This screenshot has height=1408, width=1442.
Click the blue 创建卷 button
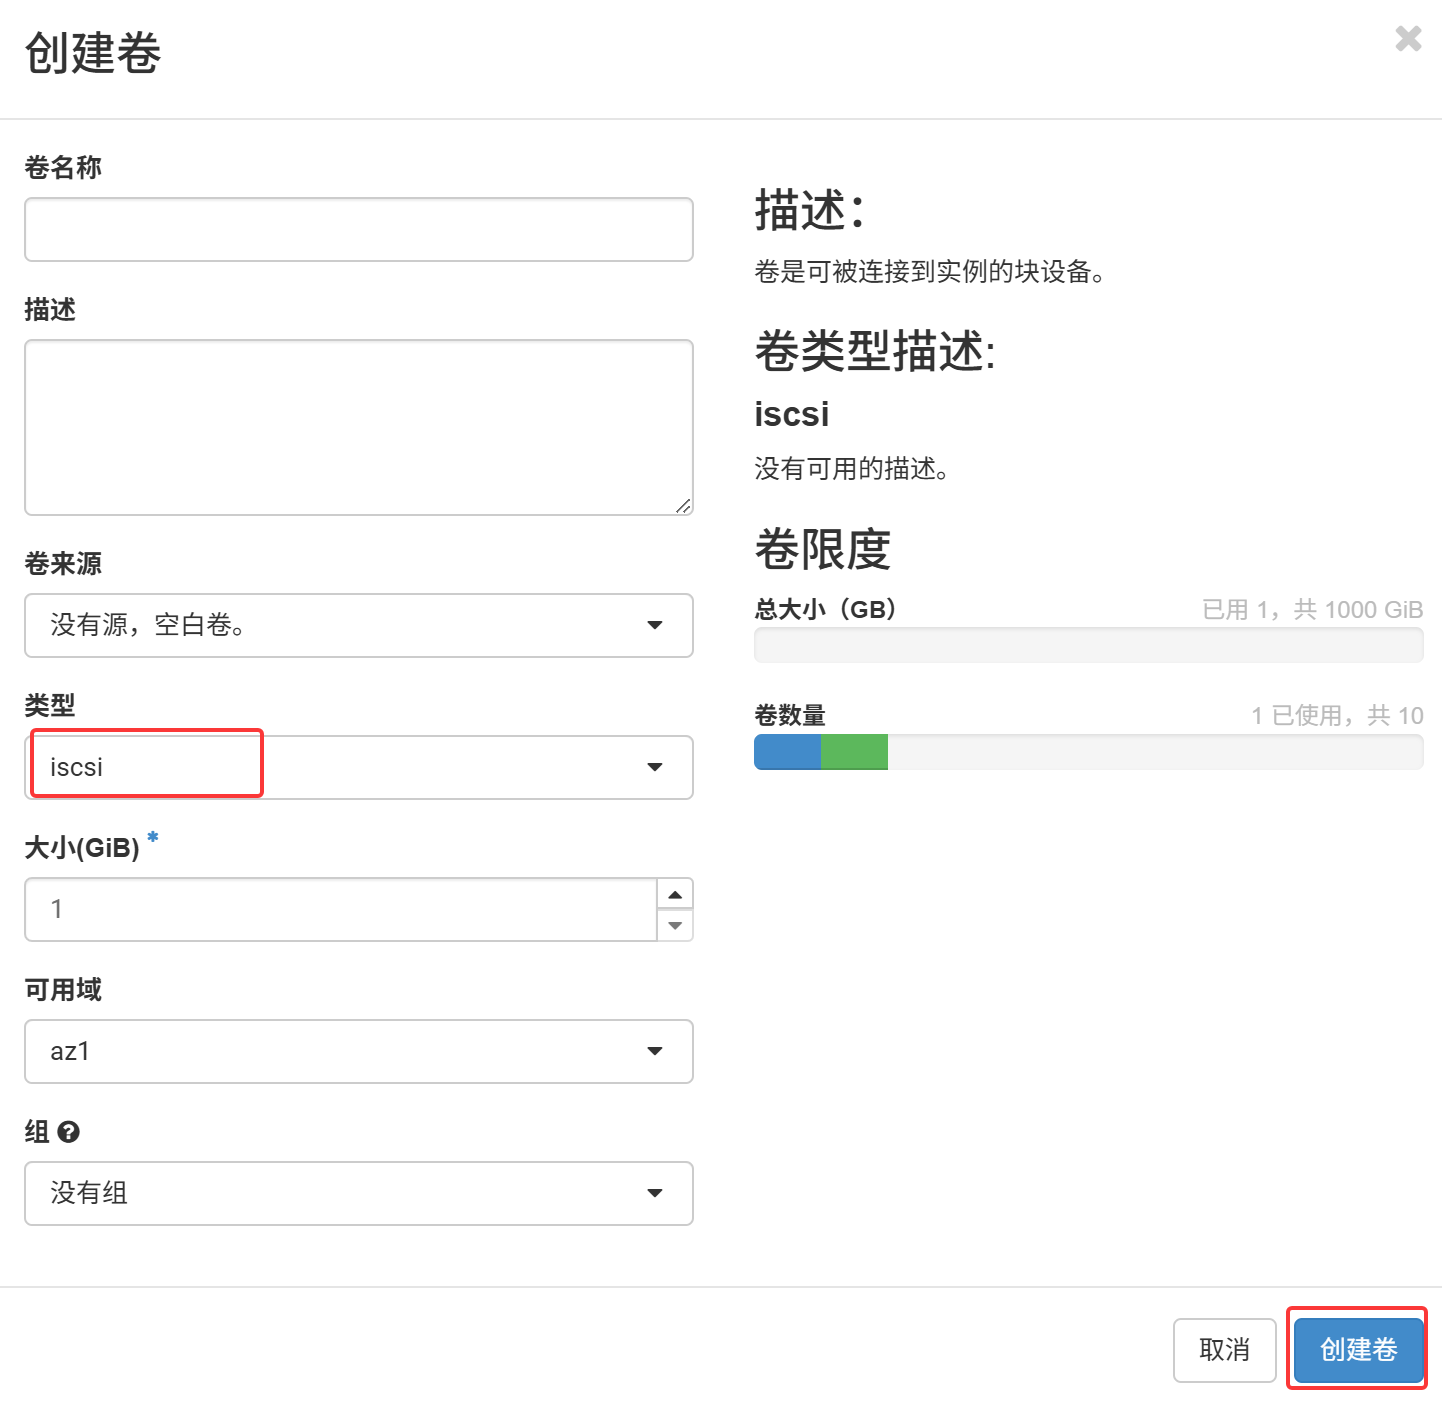1359,1350
